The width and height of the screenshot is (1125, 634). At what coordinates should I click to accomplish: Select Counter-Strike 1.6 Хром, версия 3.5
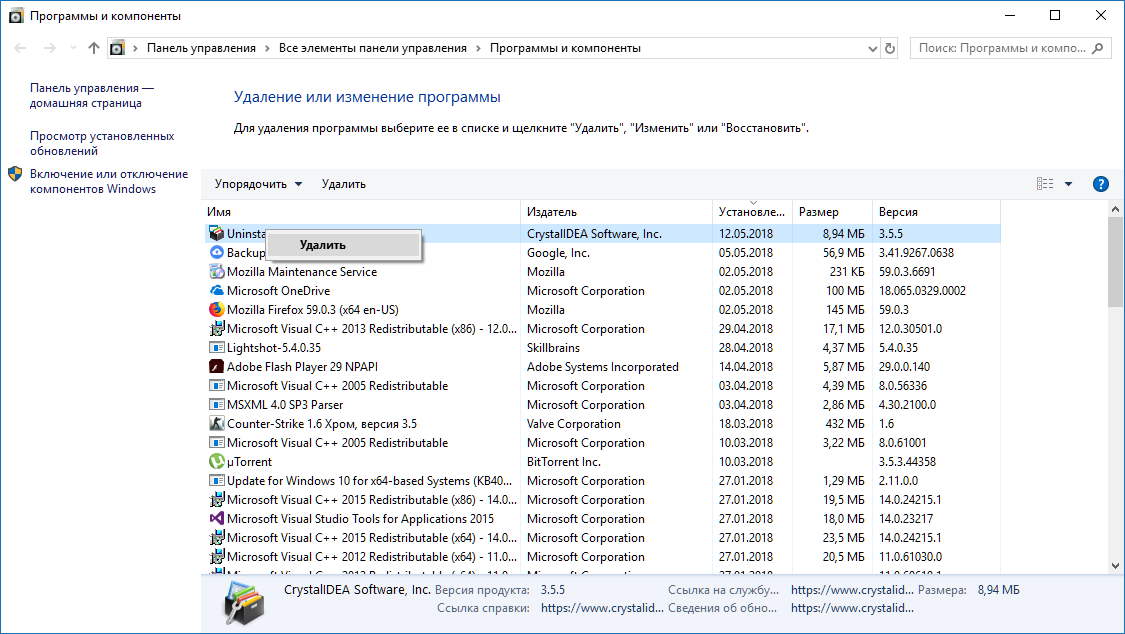click(x=322, y=423)
